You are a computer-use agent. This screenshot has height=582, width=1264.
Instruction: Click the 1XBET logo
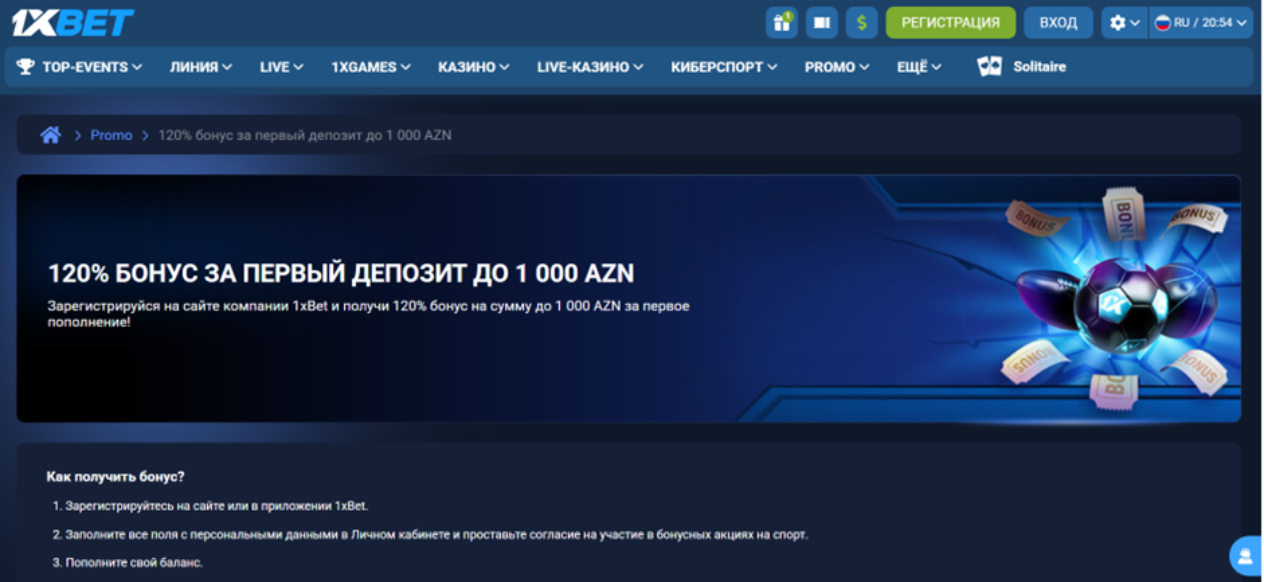(73, 22)
